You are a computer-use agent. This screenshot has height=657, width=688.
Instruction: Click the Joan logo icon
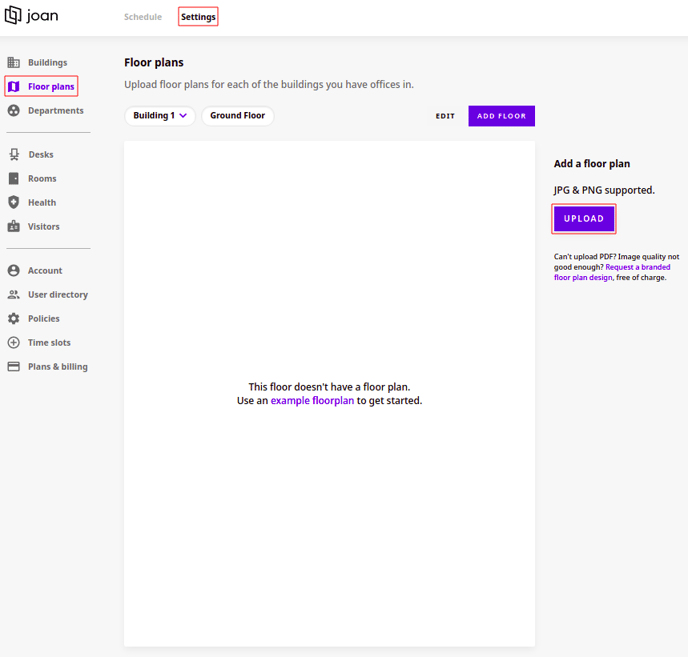[13, 15]
